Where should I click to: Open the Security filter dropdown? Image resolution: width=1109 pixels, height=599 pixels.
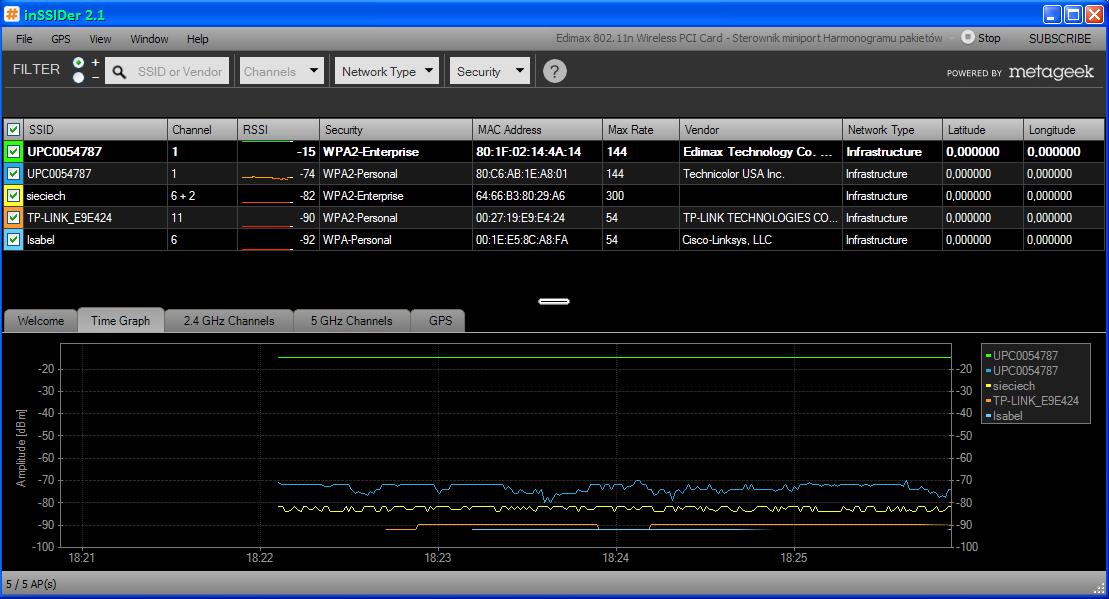point(489,71)
